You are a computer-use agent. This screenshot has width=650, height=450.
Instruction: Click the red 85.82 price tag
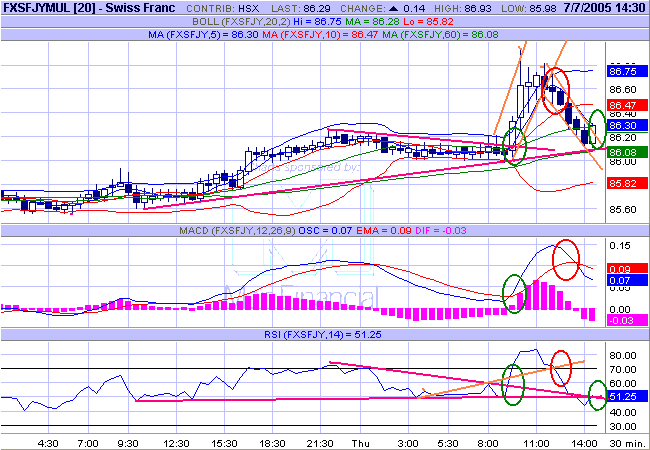tap(626, 183)
